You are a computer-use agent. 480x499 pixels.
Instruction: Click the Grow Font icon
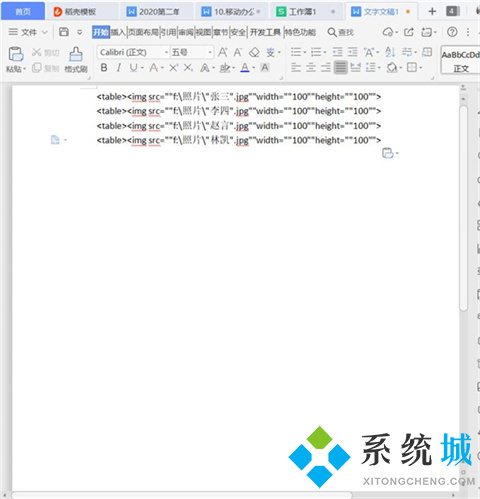pyautogui.click(x=223, y=52)
